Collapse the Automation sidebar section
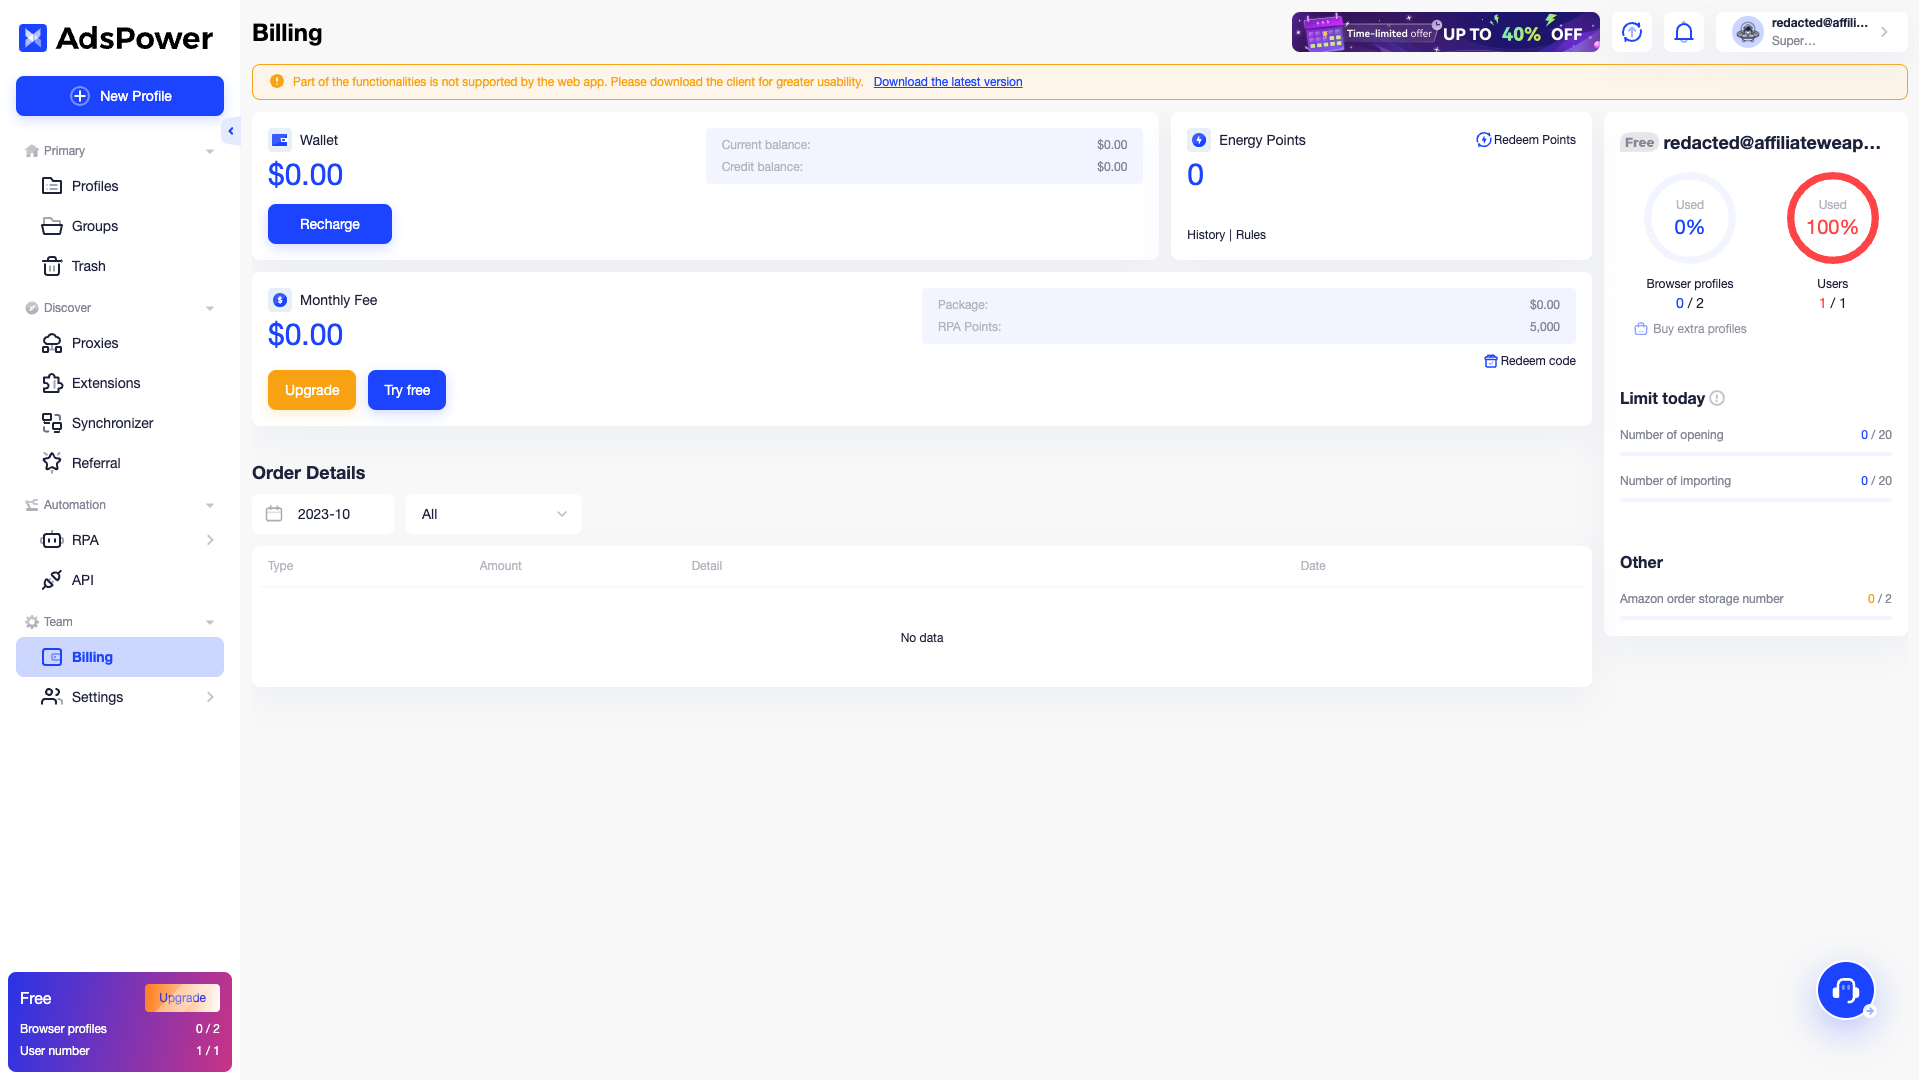The image size is (1919, 1080). click(210, 505)
